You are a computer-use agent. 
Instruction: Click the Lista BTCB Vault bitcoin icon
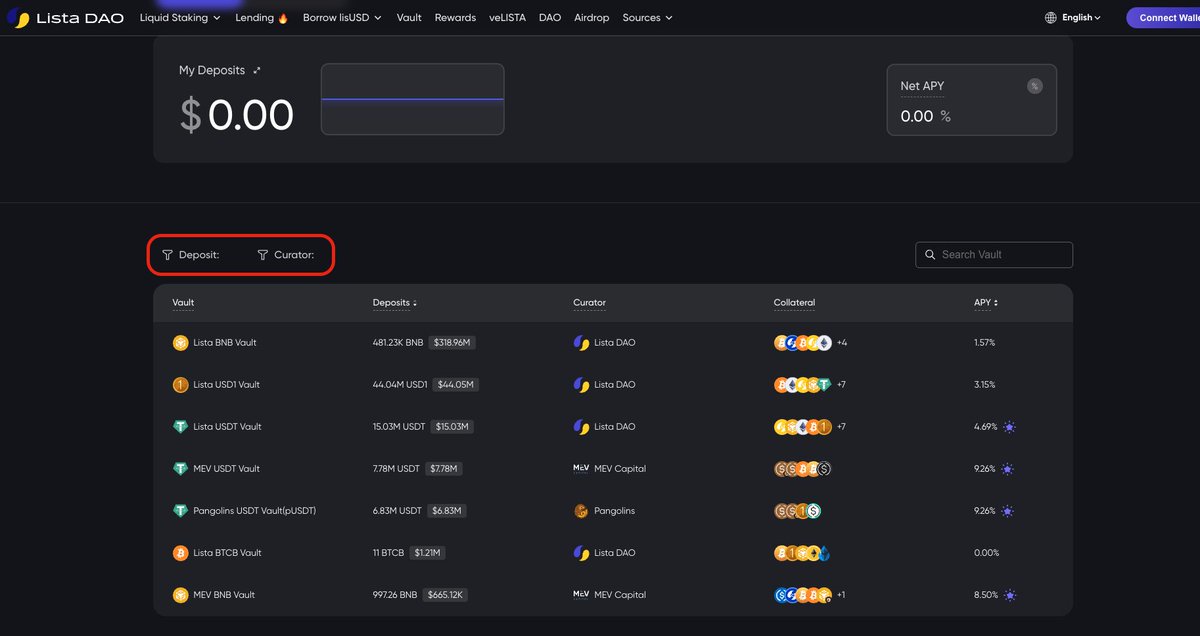coord(181,553)
